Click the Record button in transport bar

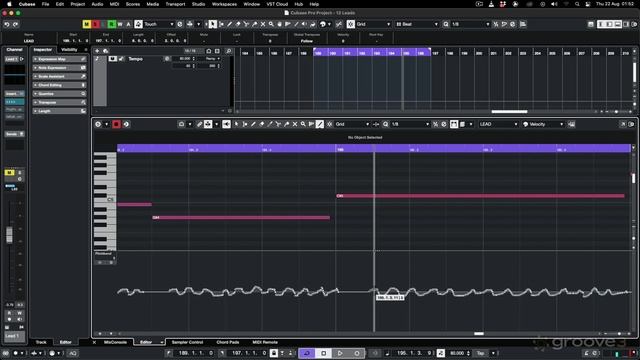click(357, 353)
